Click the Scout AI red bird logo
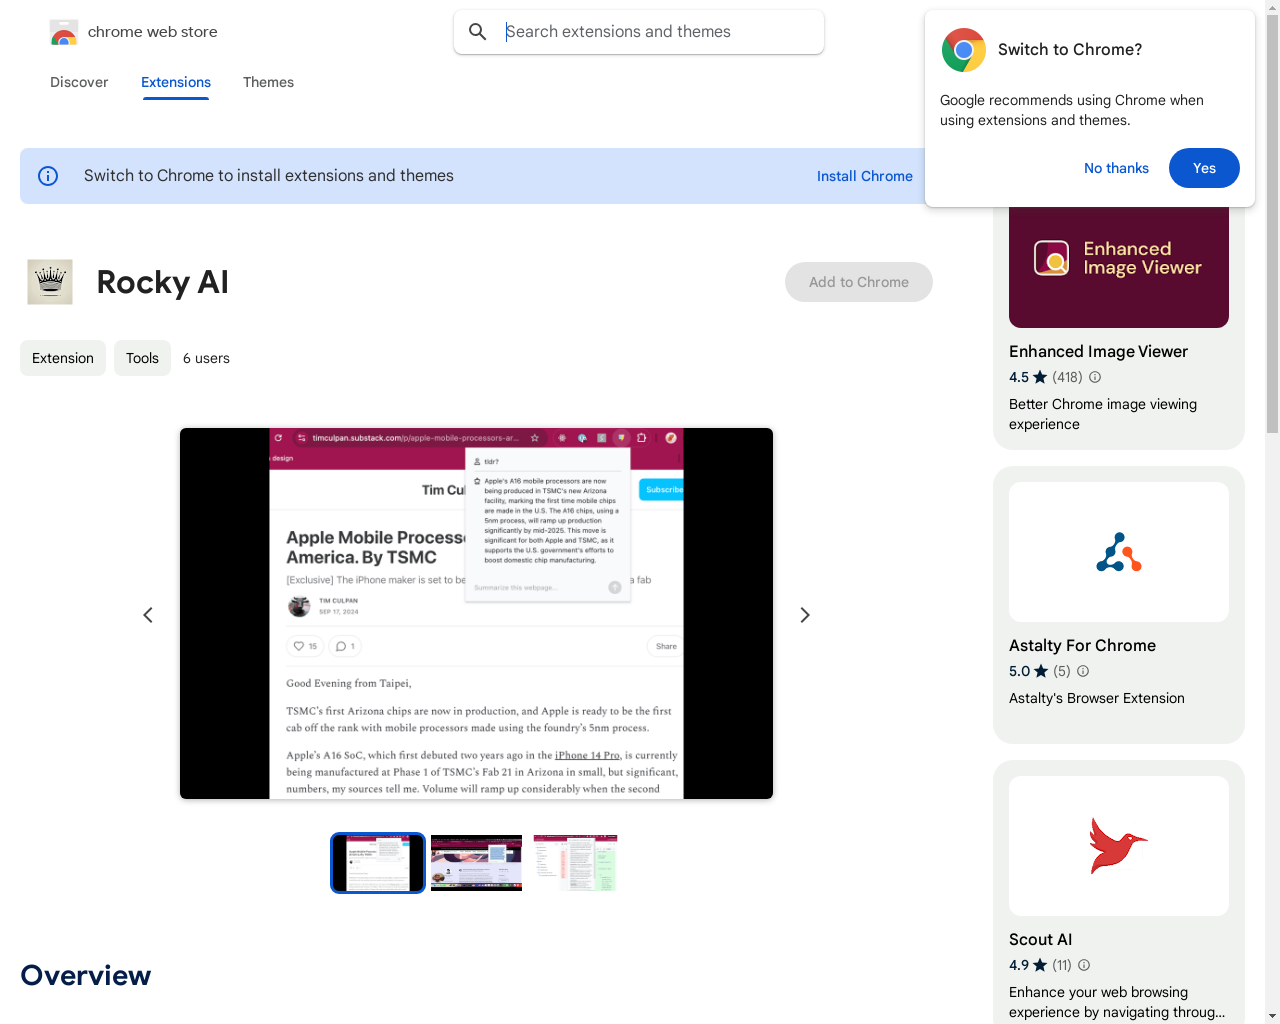1280x1024 pixels. [1119, 846]
